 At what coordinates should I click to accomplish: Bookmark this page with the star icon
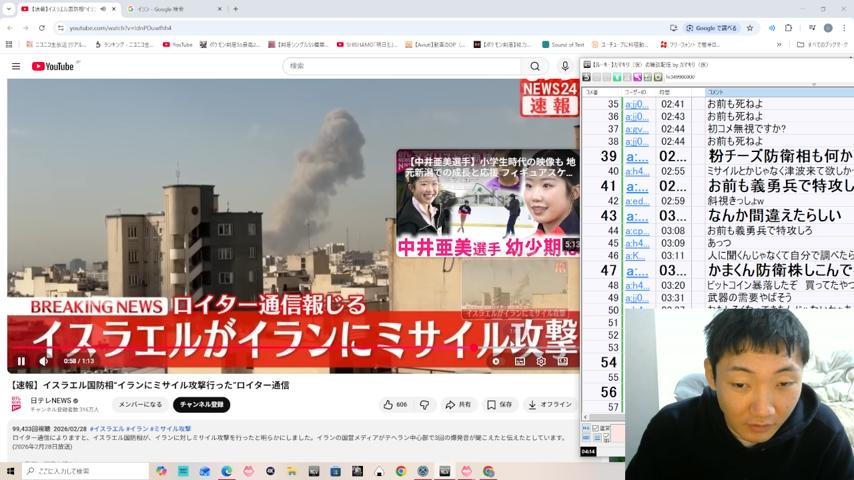[x=750, y=28]
